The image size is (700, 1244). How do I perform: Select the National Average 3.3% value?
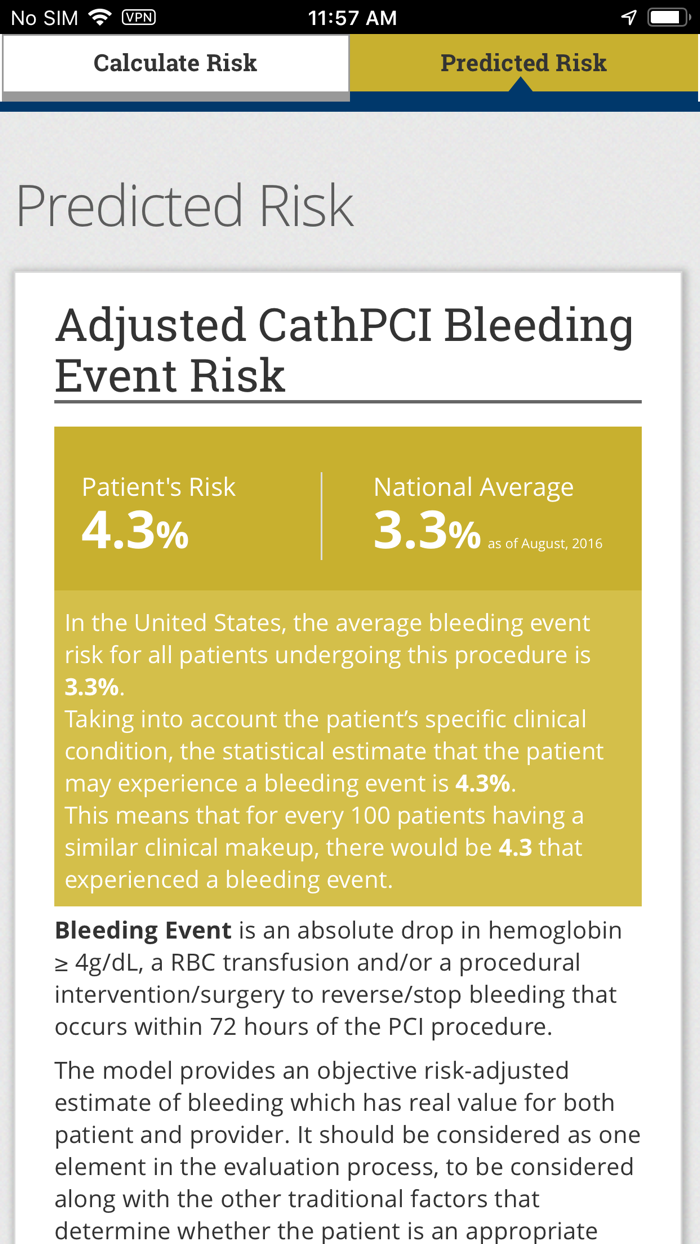click(427, 533)
